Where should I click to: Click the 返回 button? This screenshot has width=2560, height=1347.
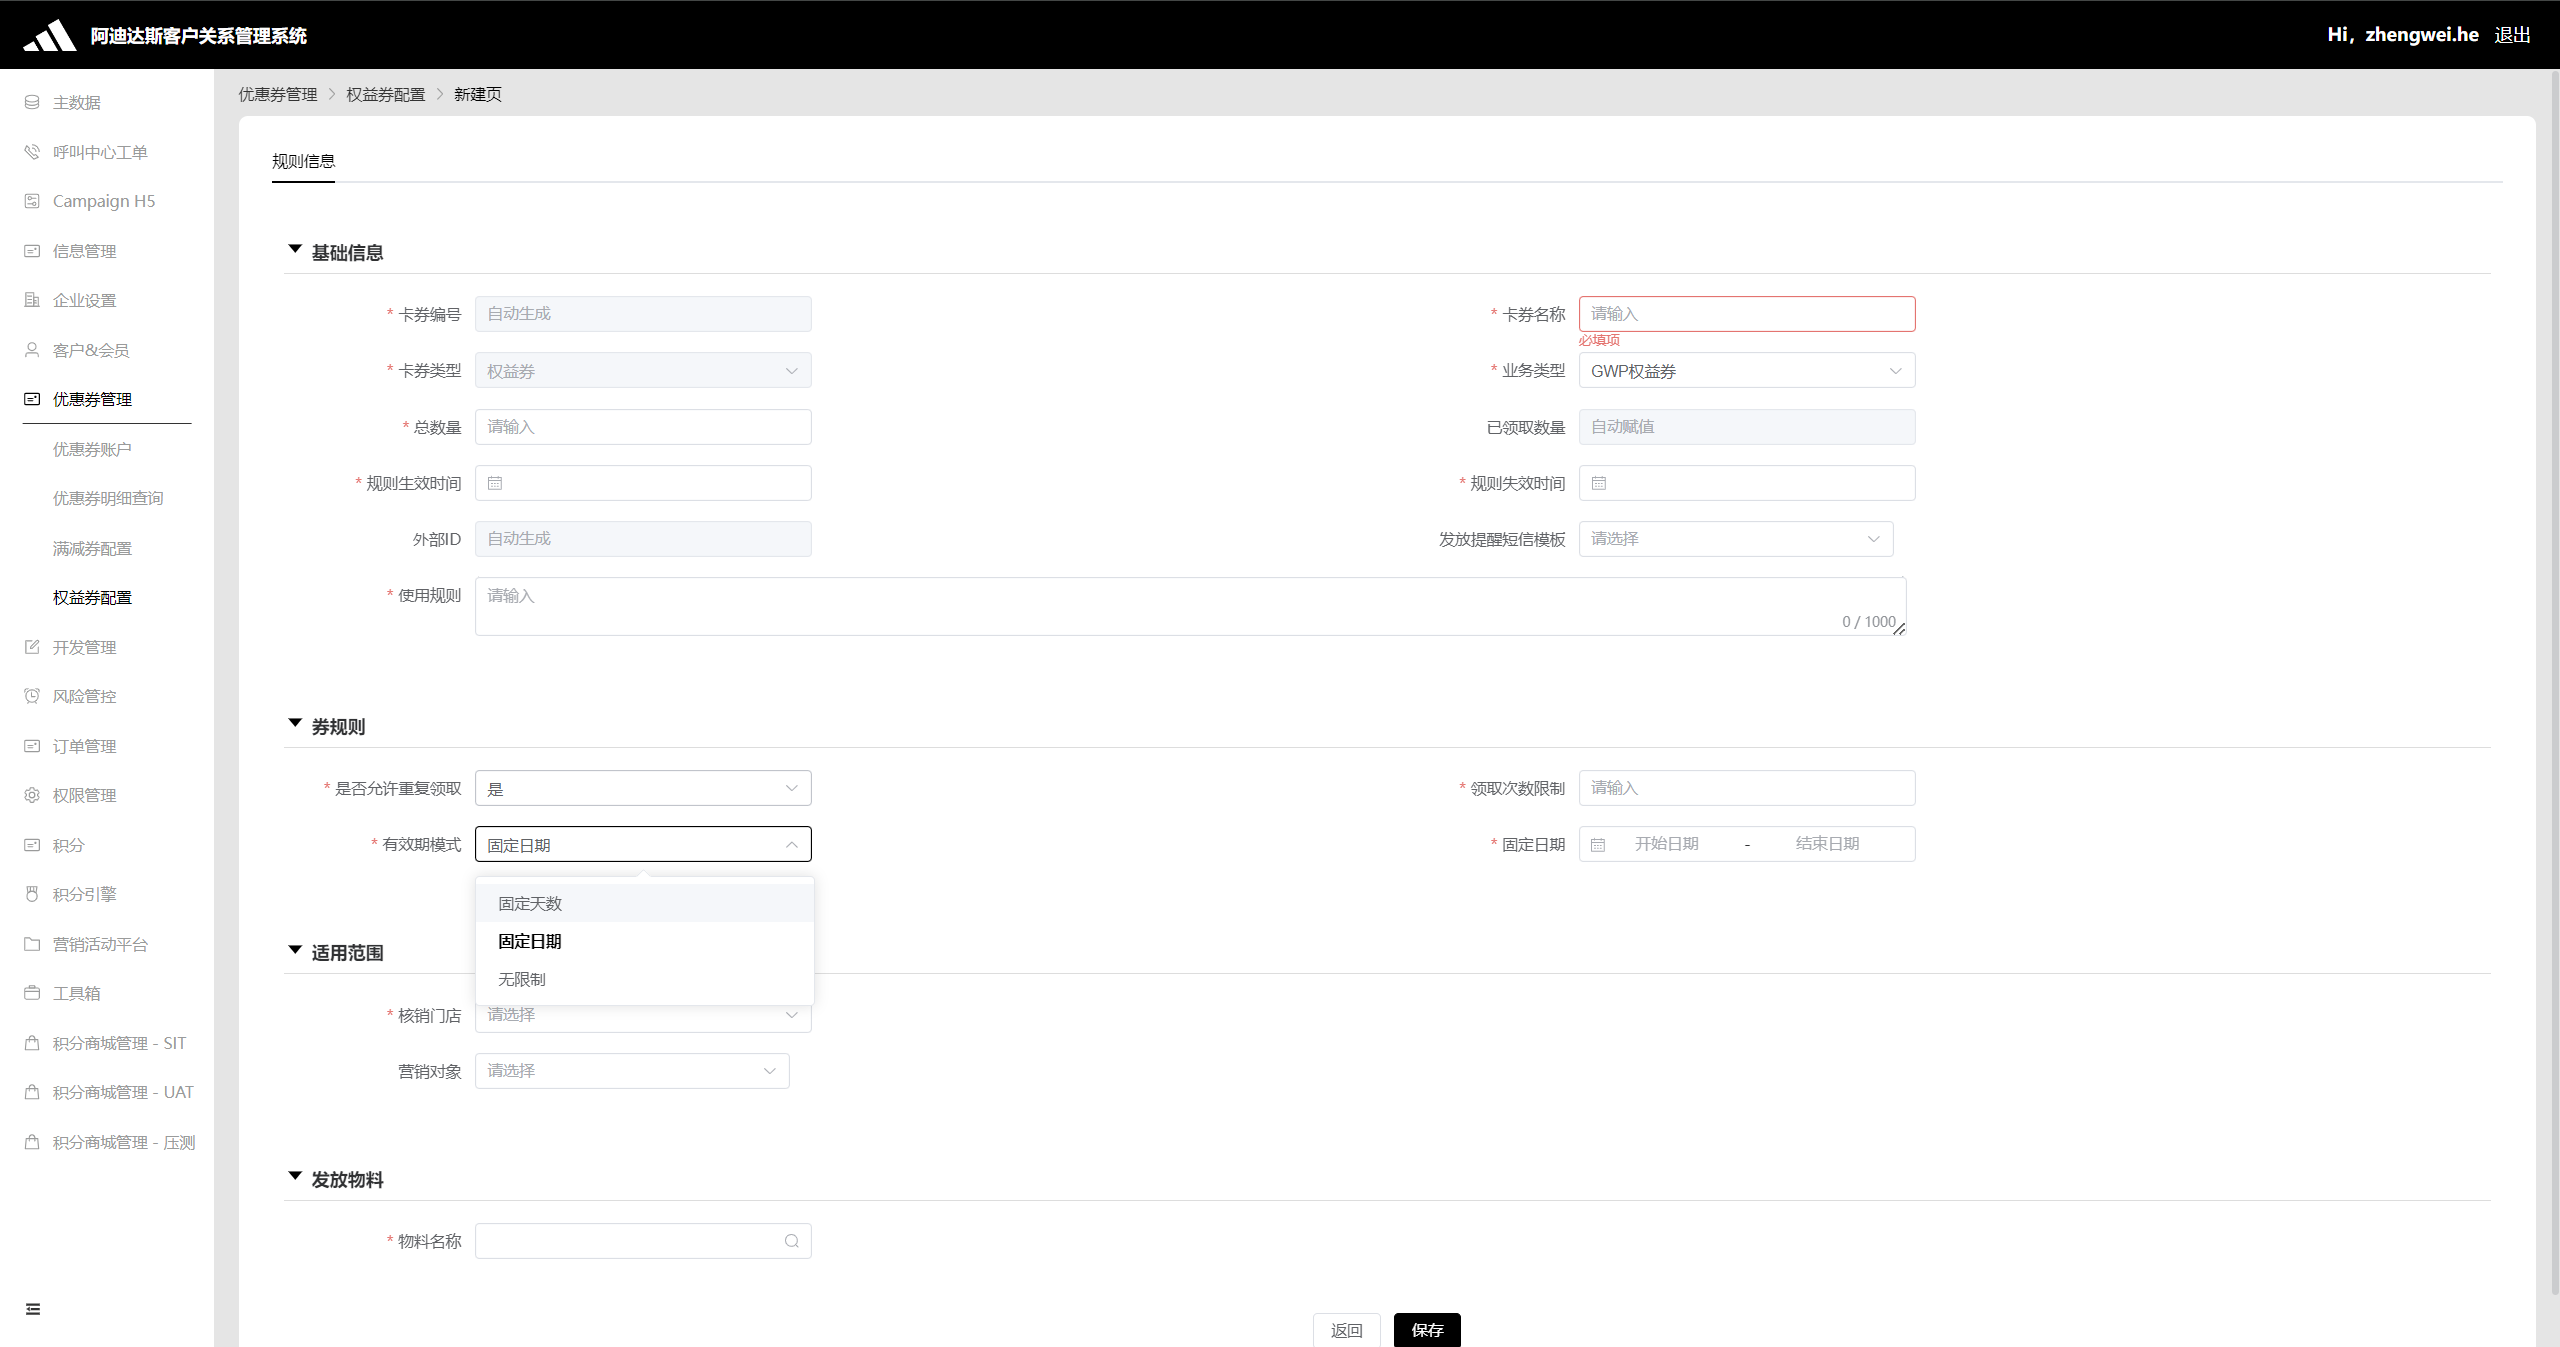[x=1346, y=1330]
